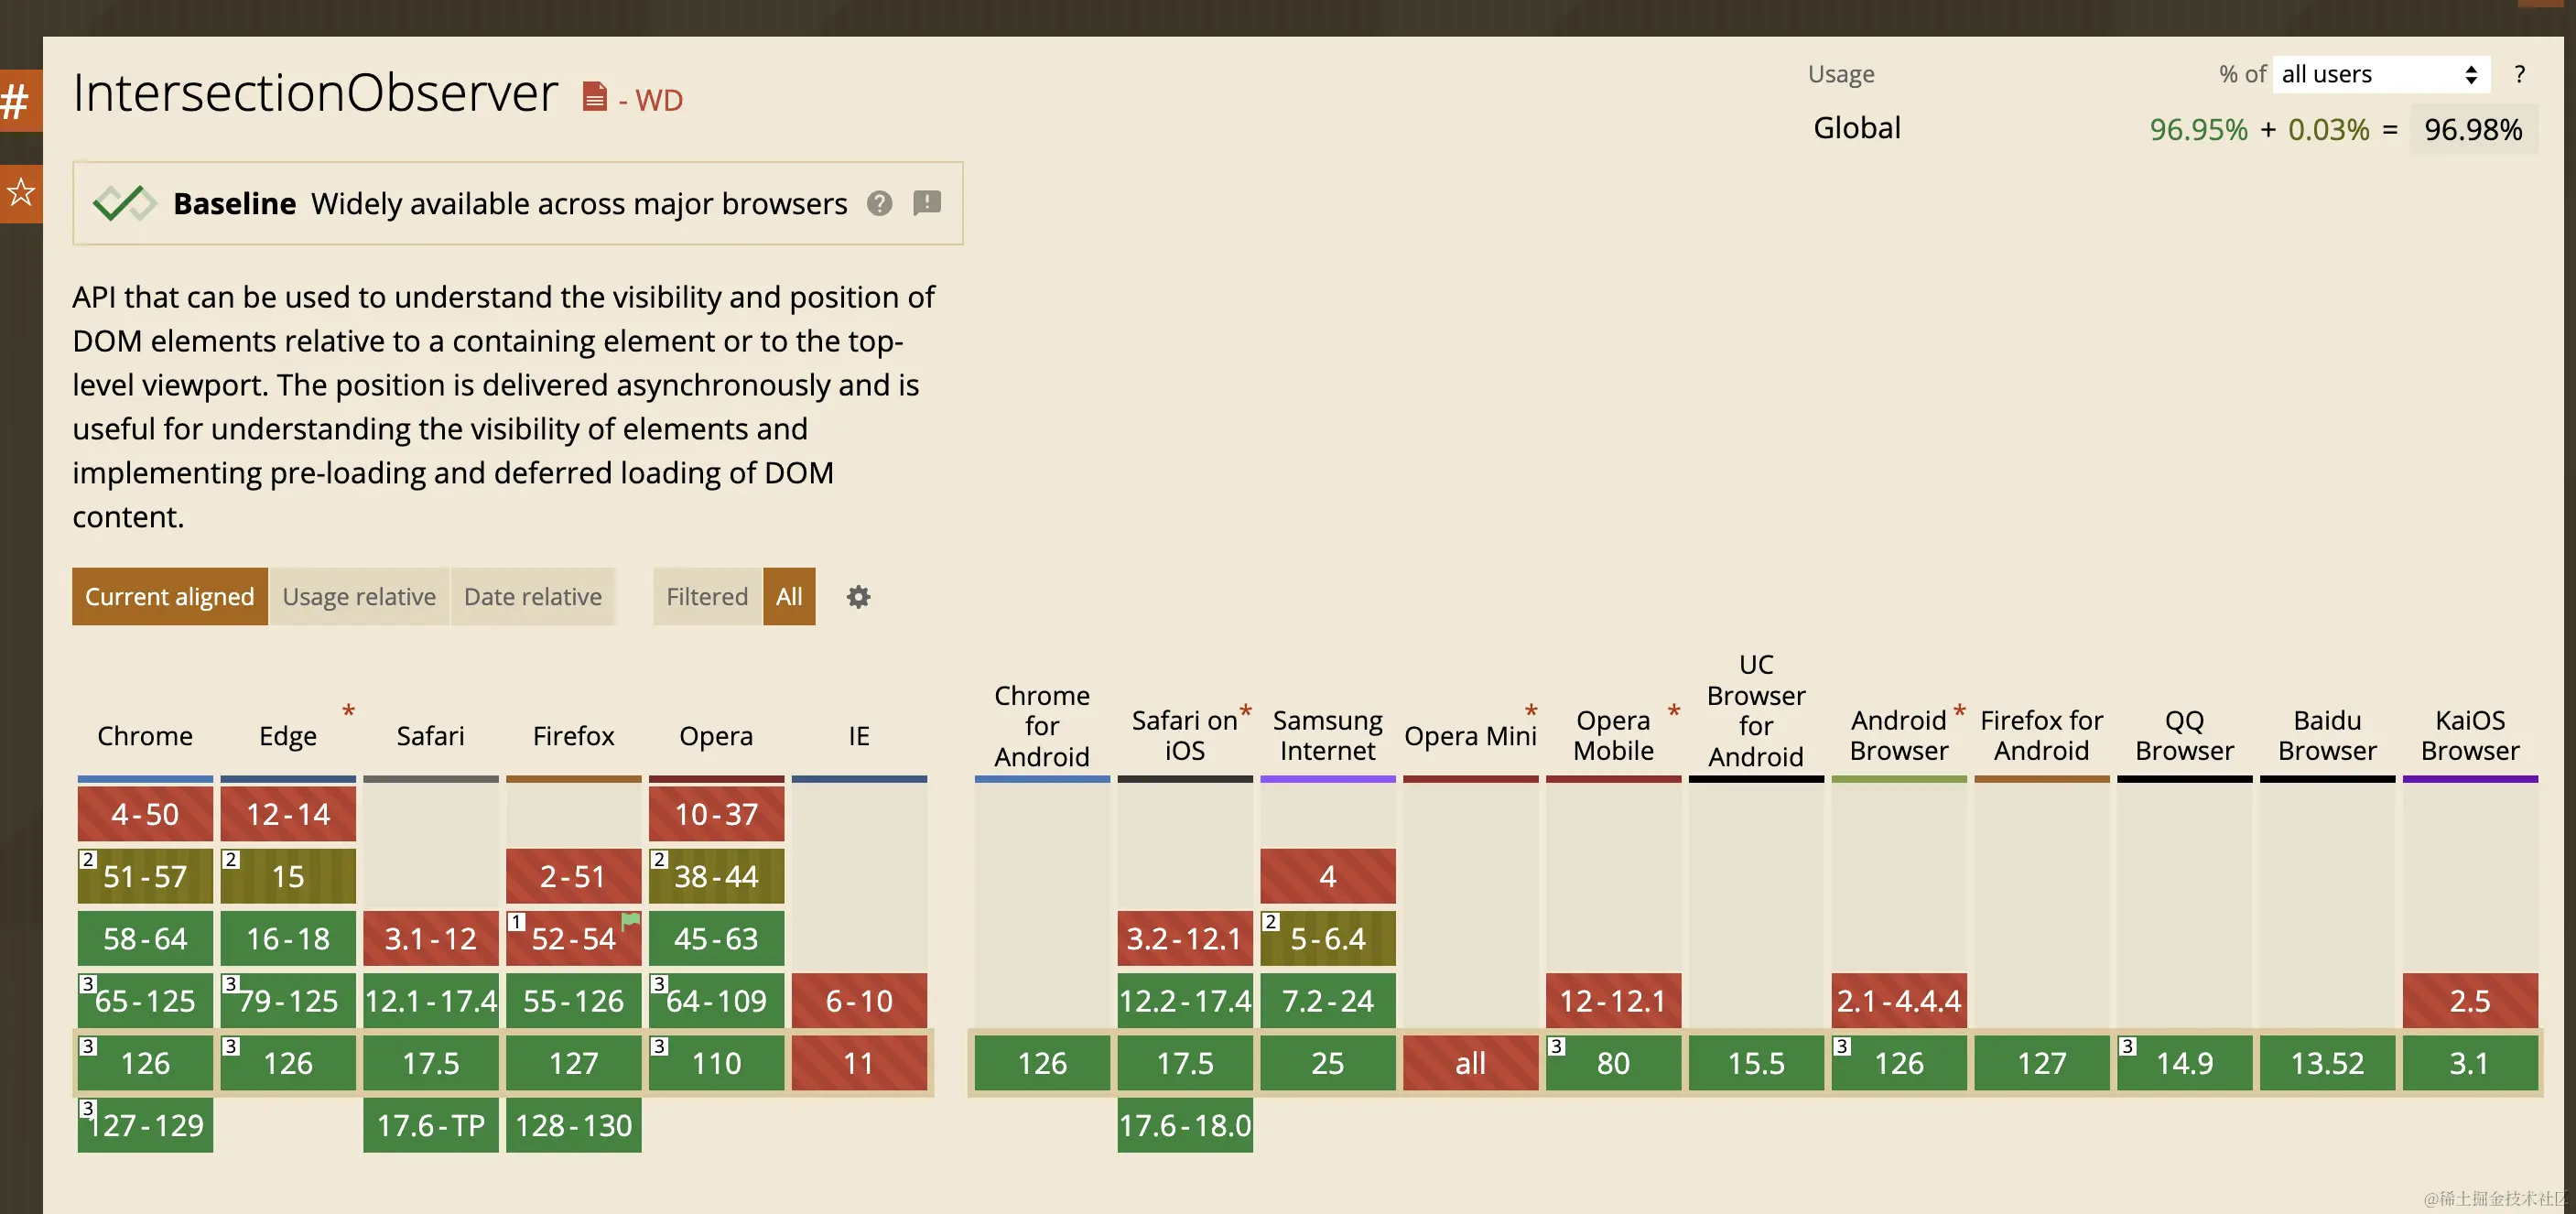Switch to Date relative view
The image size is (2576, 1214).
click(532, 597)
